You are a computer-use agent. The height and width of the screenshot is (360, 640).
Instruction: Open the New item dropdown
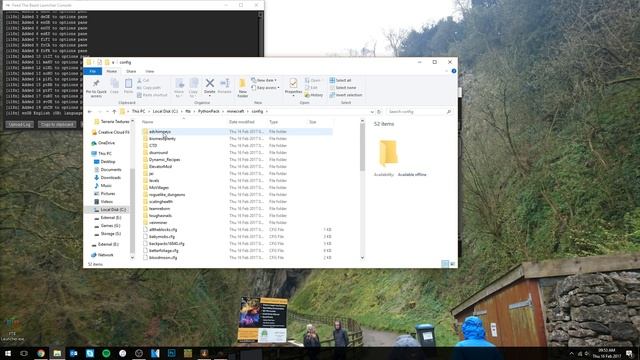click(x=264, y=80)
